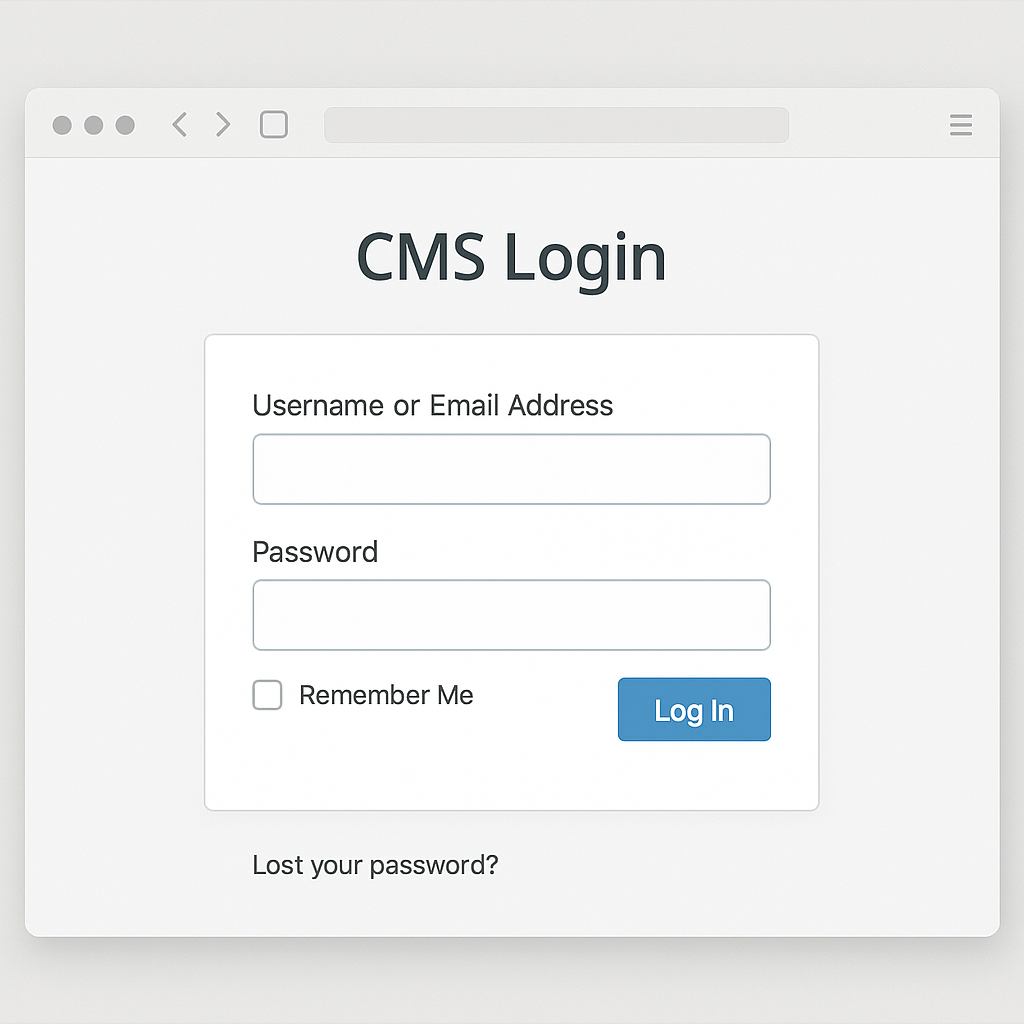
Task: Click blank space inside the login form card
Action: point(511,775)
